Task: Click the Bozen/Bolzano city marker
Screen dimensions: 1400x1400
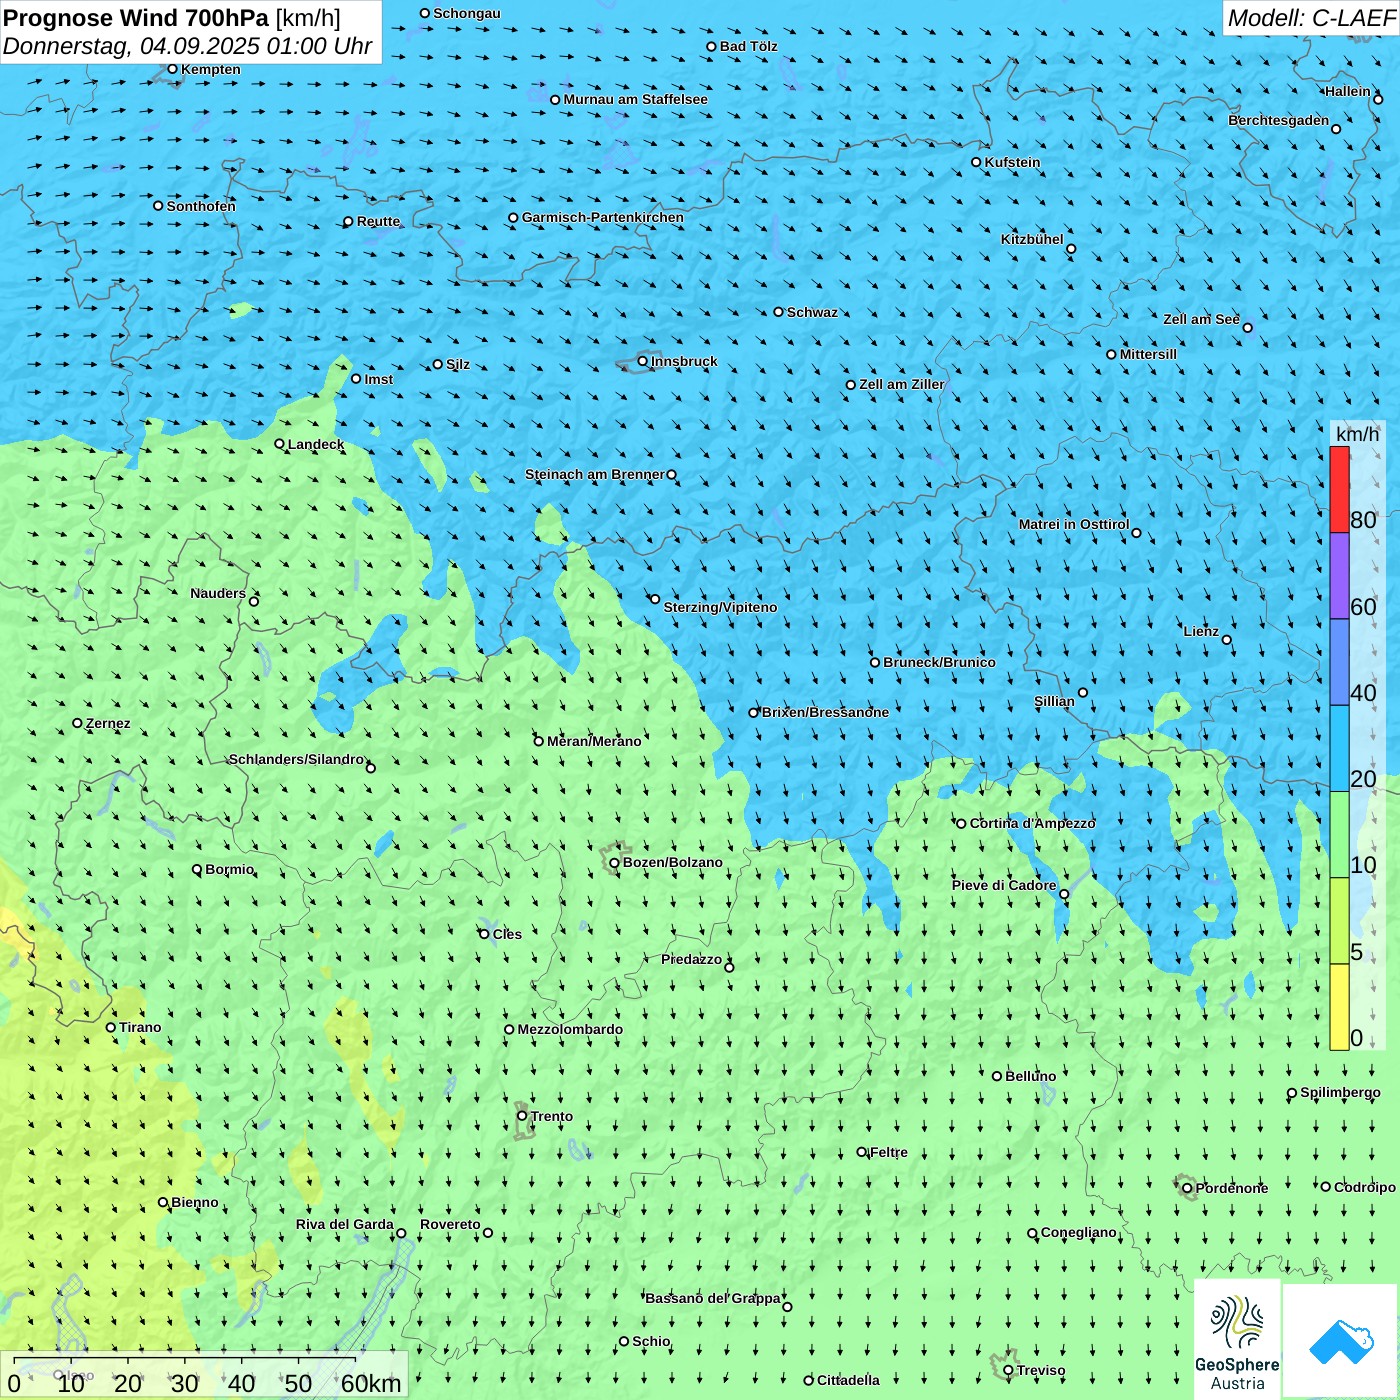Action: point(614,863)
